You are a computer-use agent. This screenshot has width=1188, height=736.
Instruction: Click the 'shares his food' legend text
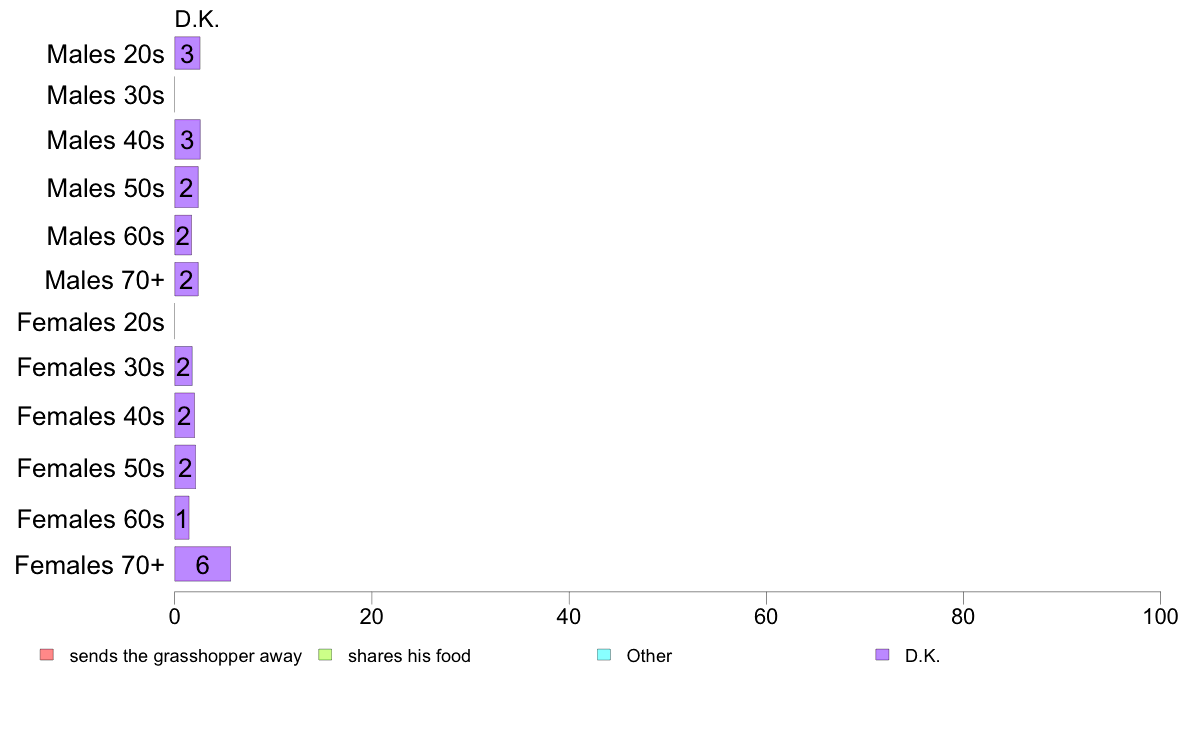pos(409,656)
